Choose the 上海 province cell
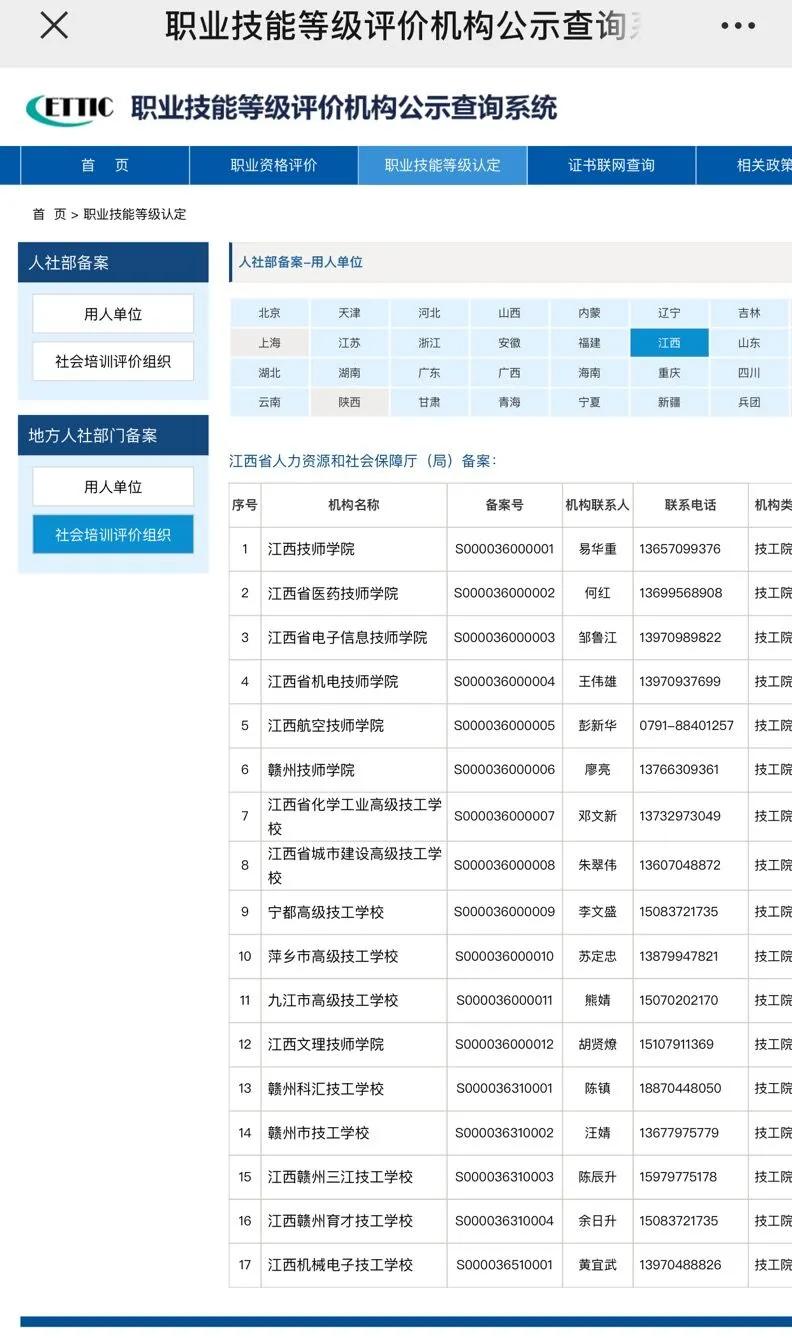 click(270, 343)
